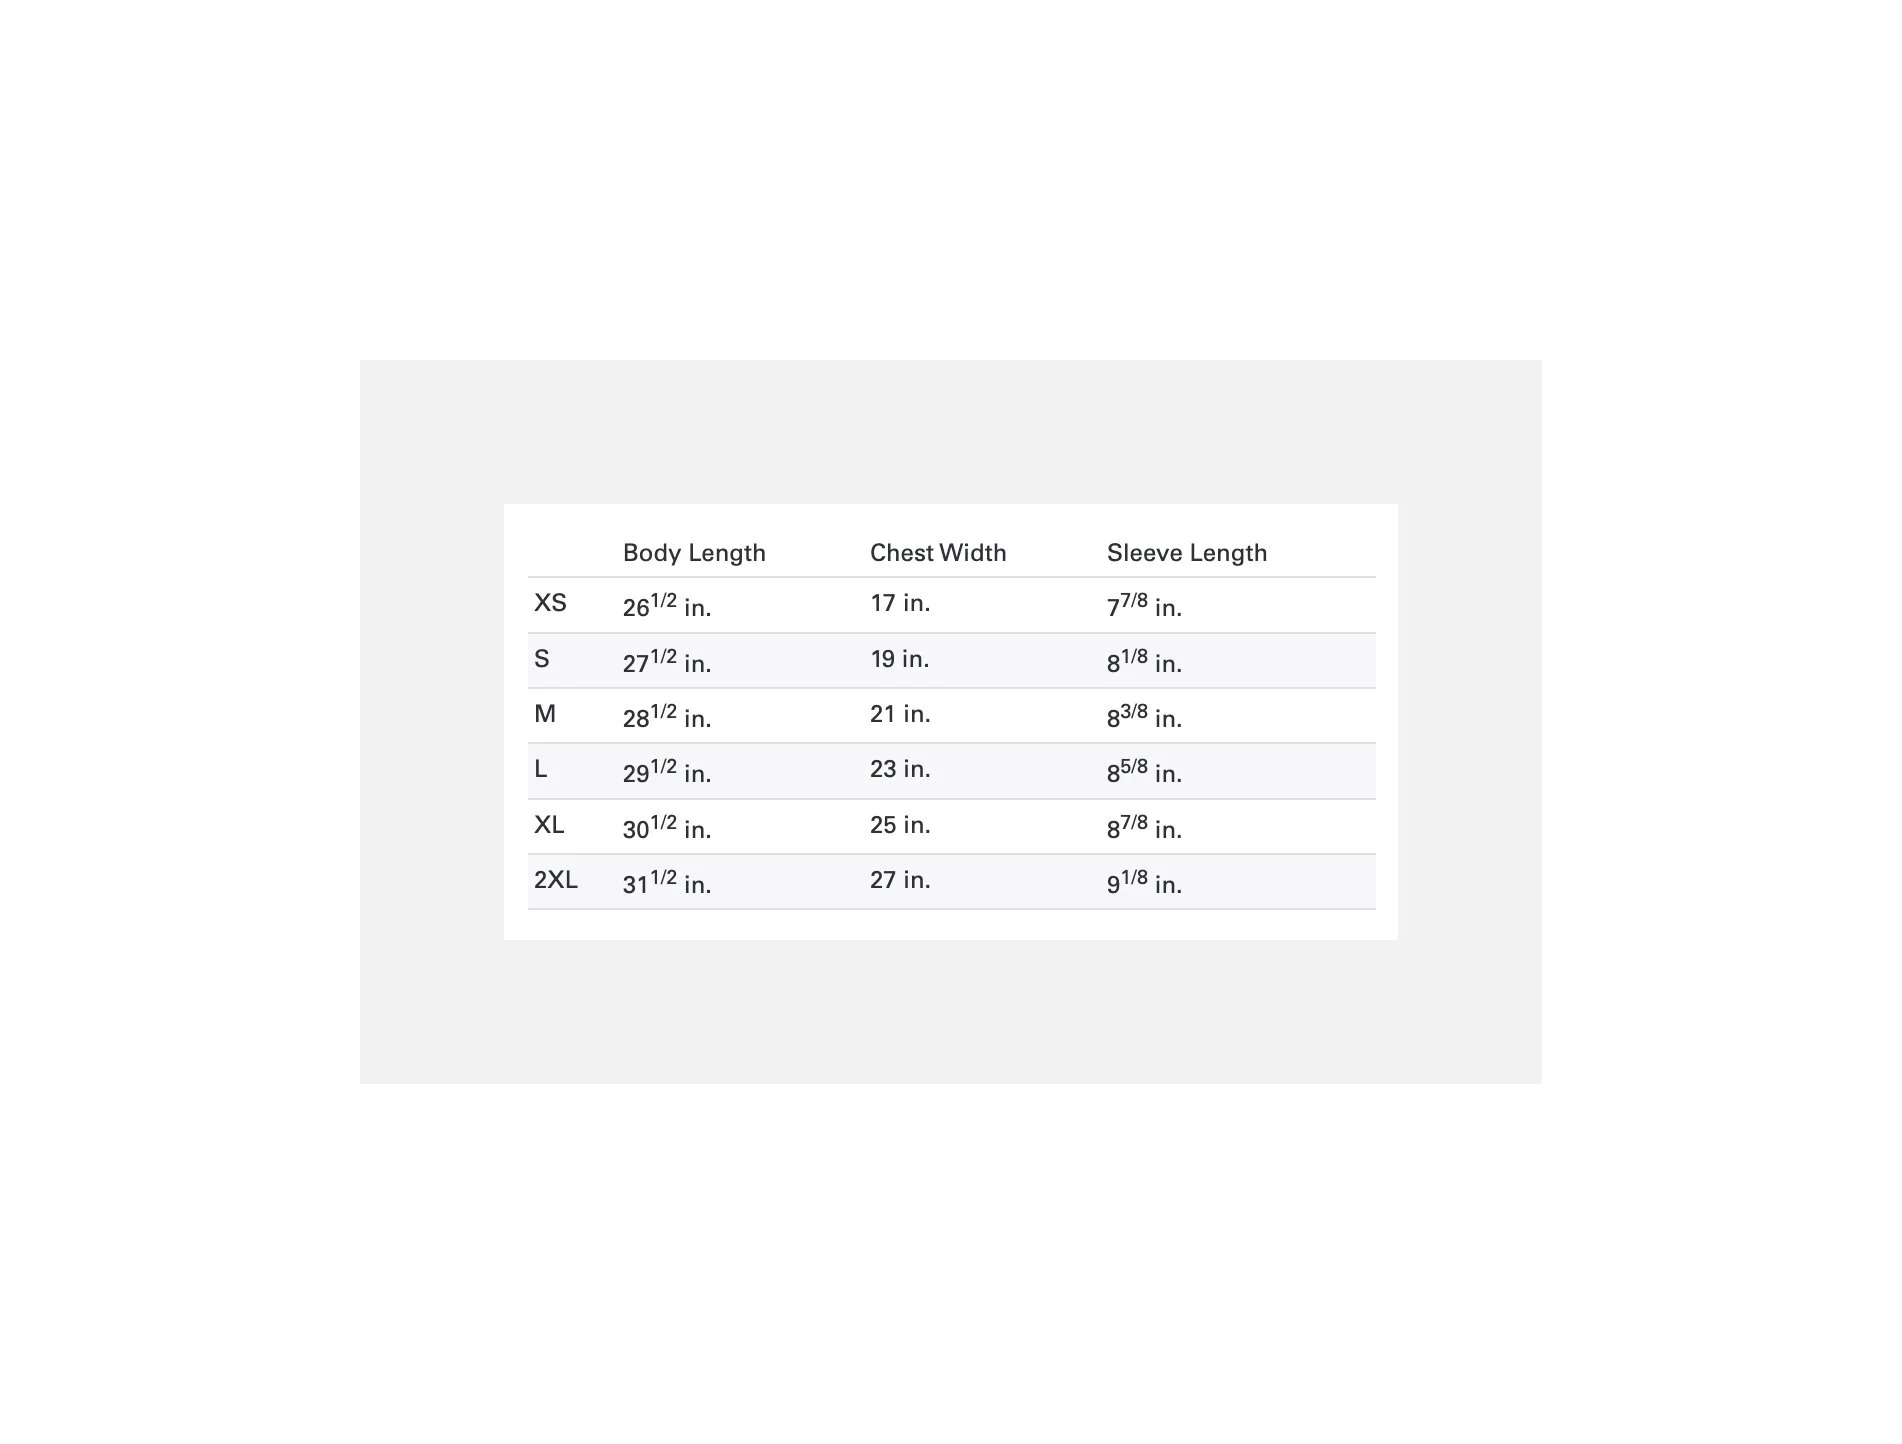Screen dimensions: 1902x1444
Task: Click the 17 in. chest width value
Action: point(900,603)
